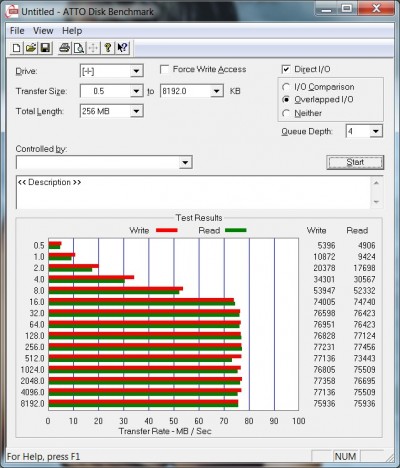The image size is (400, 468).
Task: Click the About question mark icon
Action: point(108,48)
